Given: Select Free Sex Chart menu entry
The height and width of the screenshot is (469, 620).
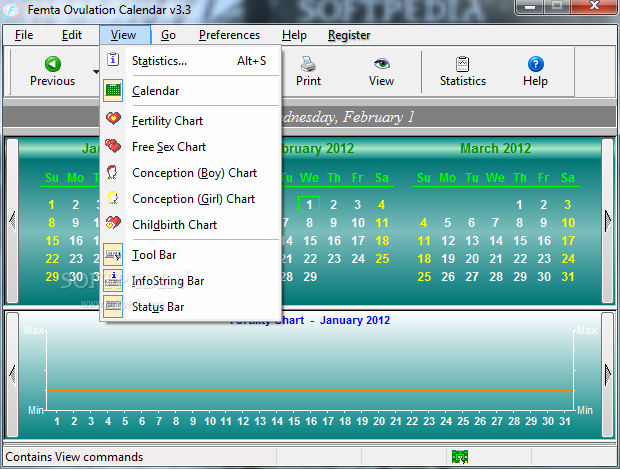Looking at the screenshot, I should coord(191,147).
